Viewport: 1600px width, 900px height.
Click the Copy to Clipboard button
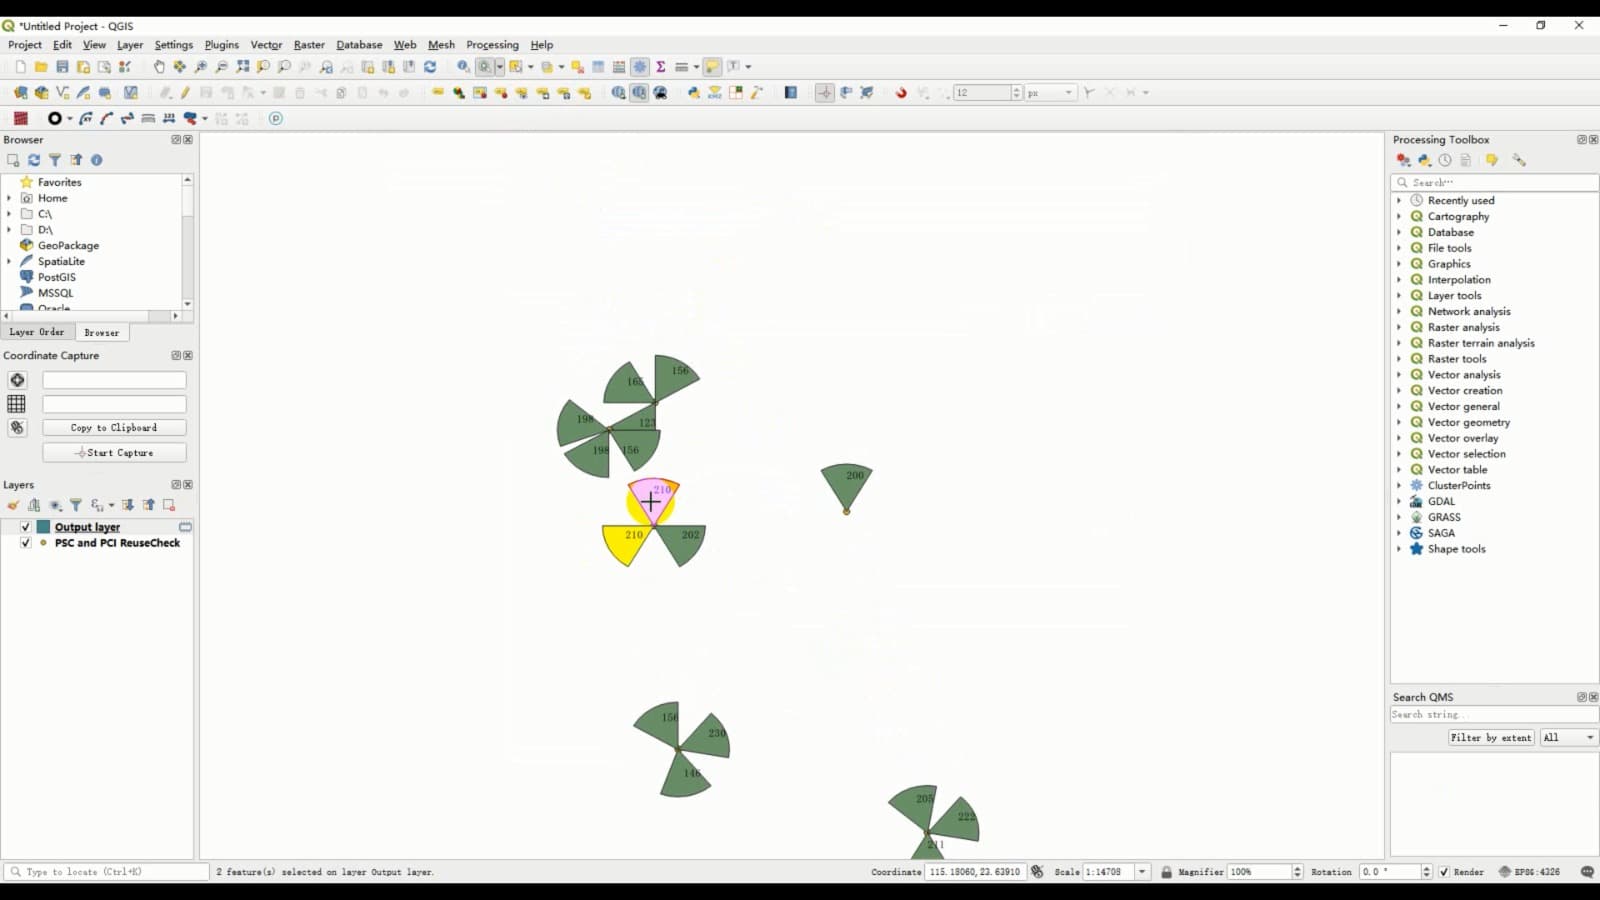point(114,428)
